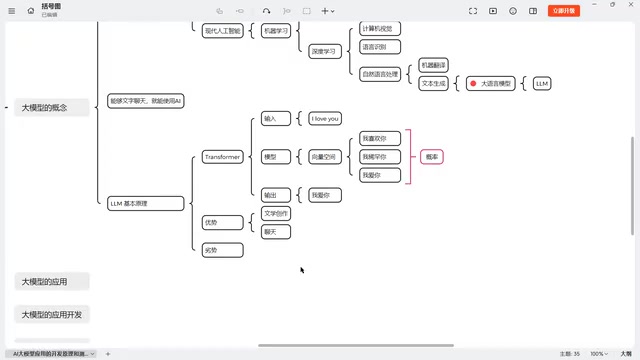Viewport: 640px width, 360px height.
Task: Click the red dot marker on 大语言模型
Action: pyautogui.click(x=473, y=84)
